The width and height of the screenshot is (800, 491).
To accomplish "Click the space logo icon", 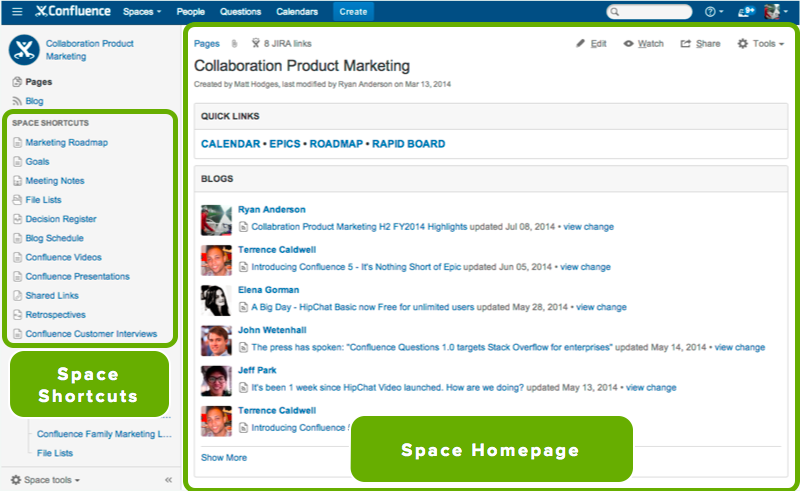I will pos(24,50).
